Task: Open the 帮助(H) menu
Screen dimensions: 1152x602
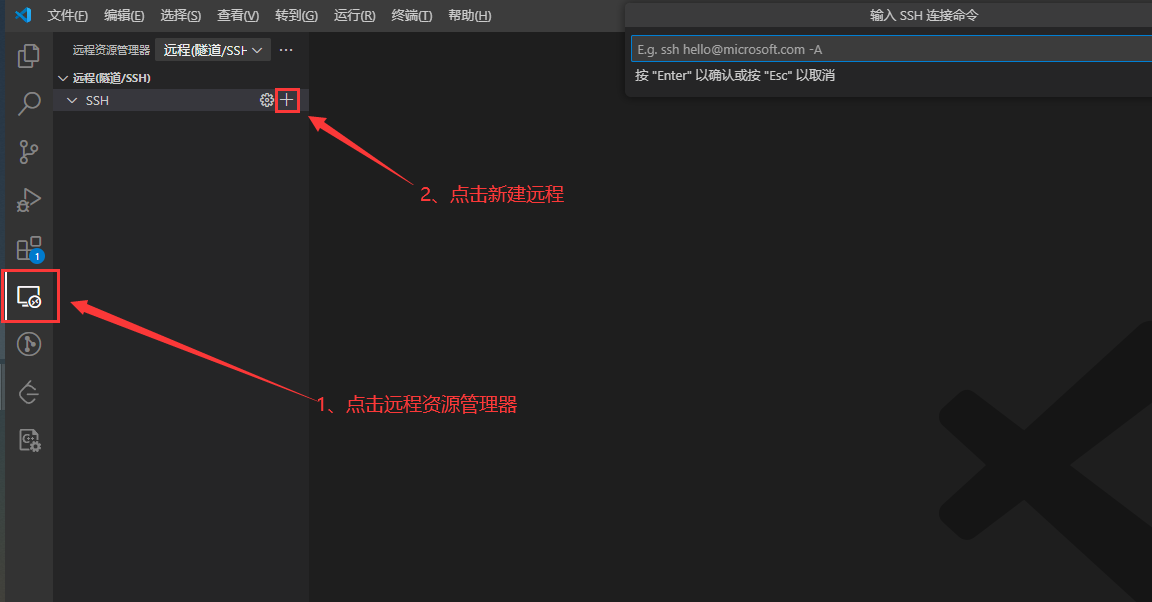Action: tap(470, 15)
